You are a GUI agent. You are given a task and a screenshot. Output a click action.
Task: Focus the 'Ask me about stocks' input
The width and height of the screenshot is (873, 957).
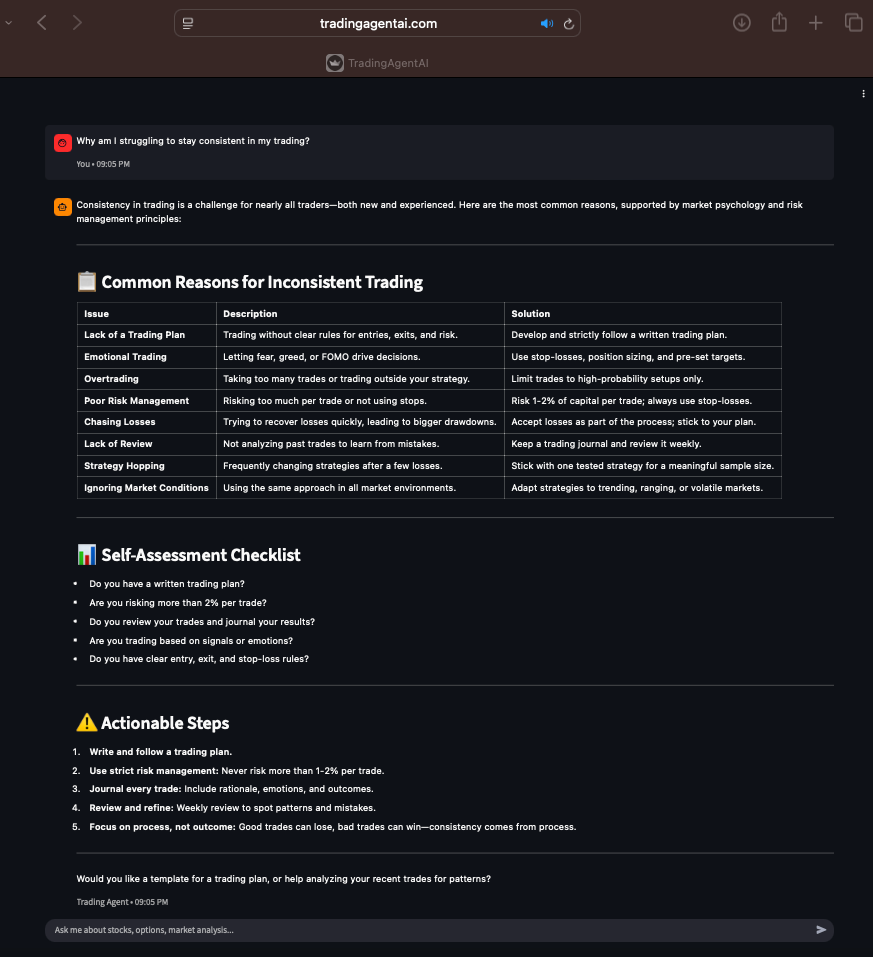pyautogui.click(x=428, y=930)
